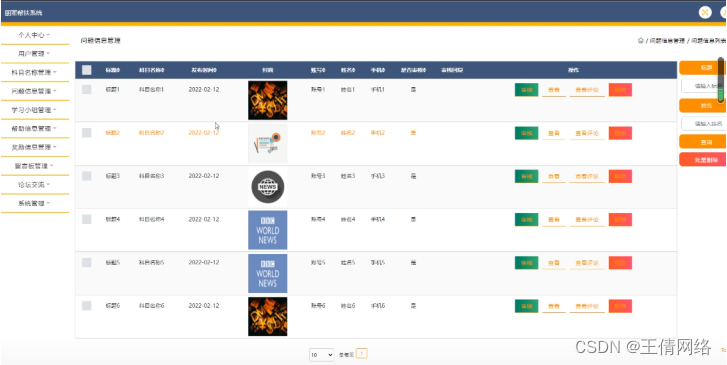Check the checkbox for row 标题5

tap(87, 263)
